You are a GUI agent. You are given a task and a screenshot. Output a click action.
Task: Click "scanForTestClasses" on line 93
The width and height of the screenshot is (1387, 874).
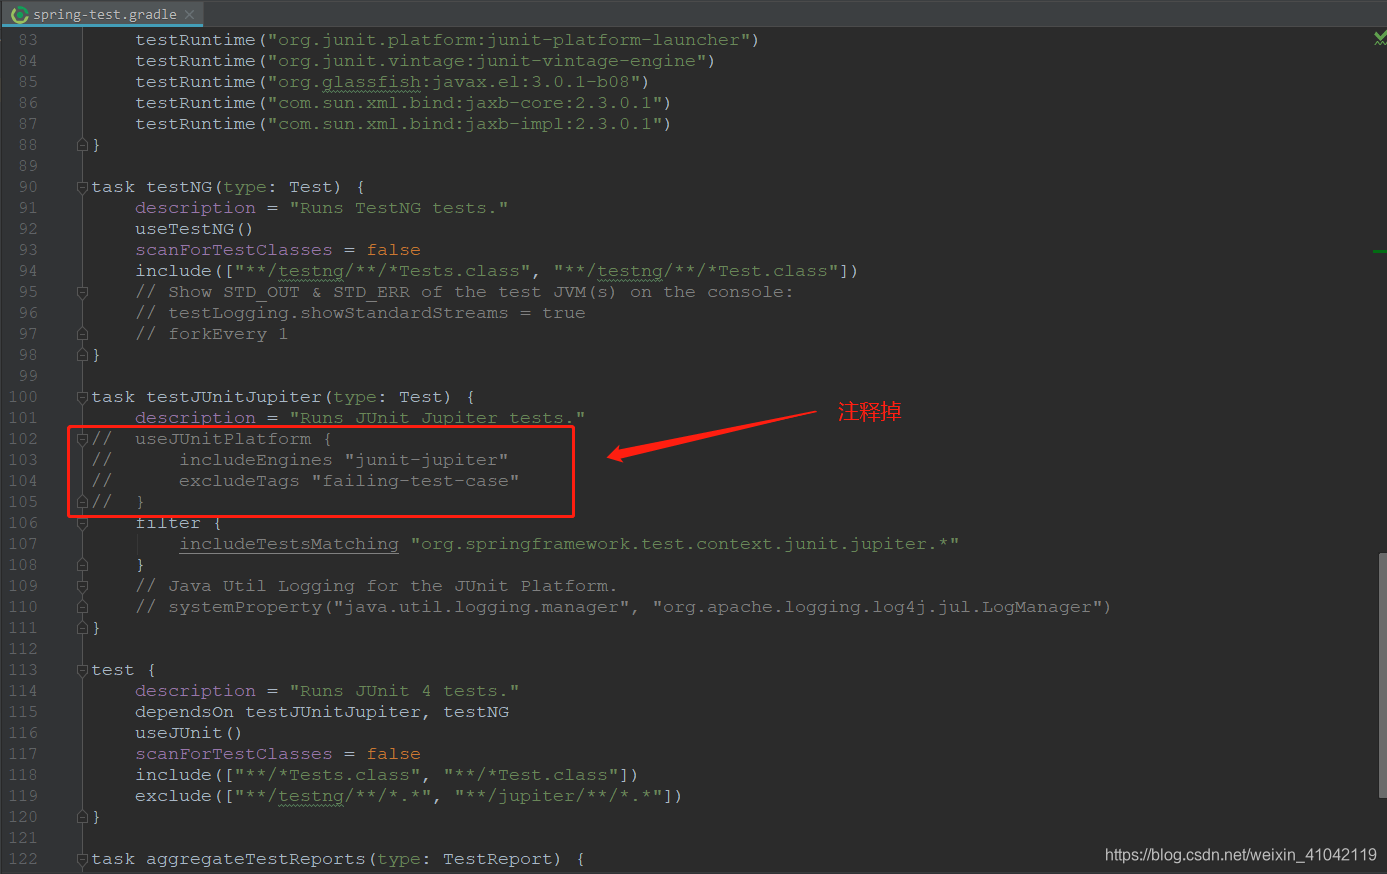click(x=234, y=250)
